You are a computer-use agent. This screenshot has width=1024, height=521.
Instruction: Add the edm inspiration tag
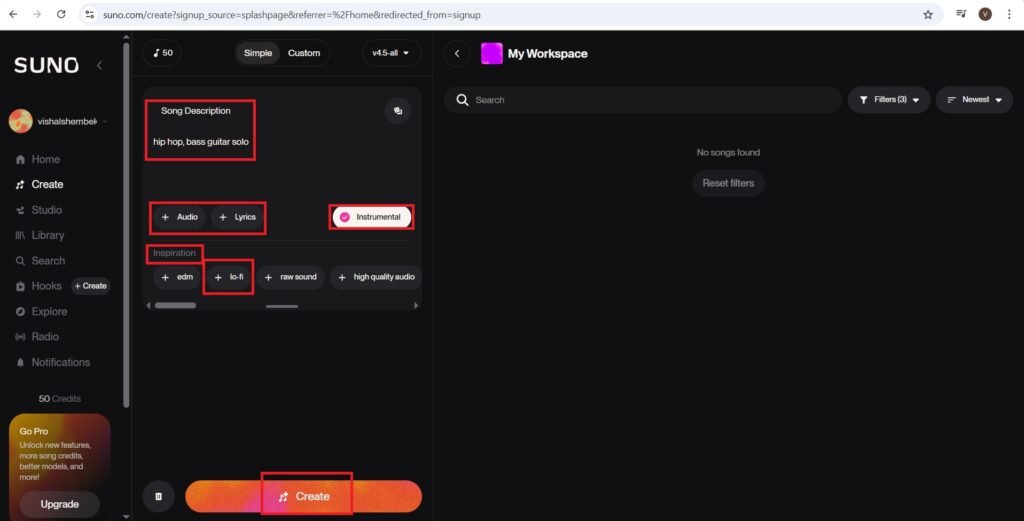[177, 277]
